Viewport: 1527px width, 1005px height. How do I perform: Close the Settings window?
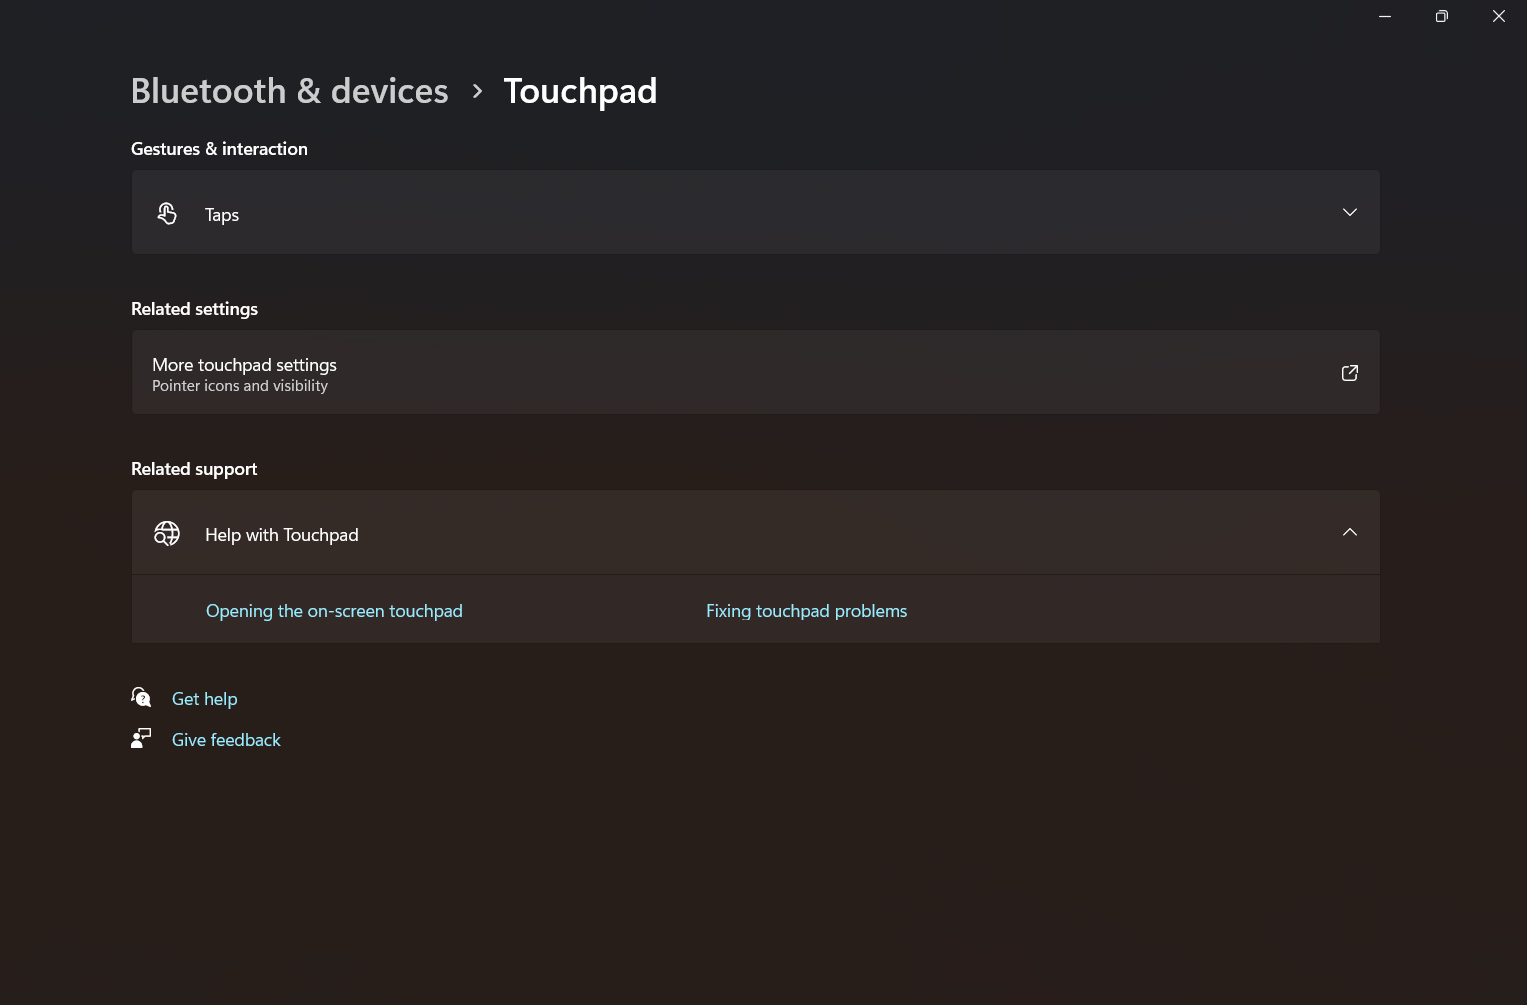point(1498,16)
